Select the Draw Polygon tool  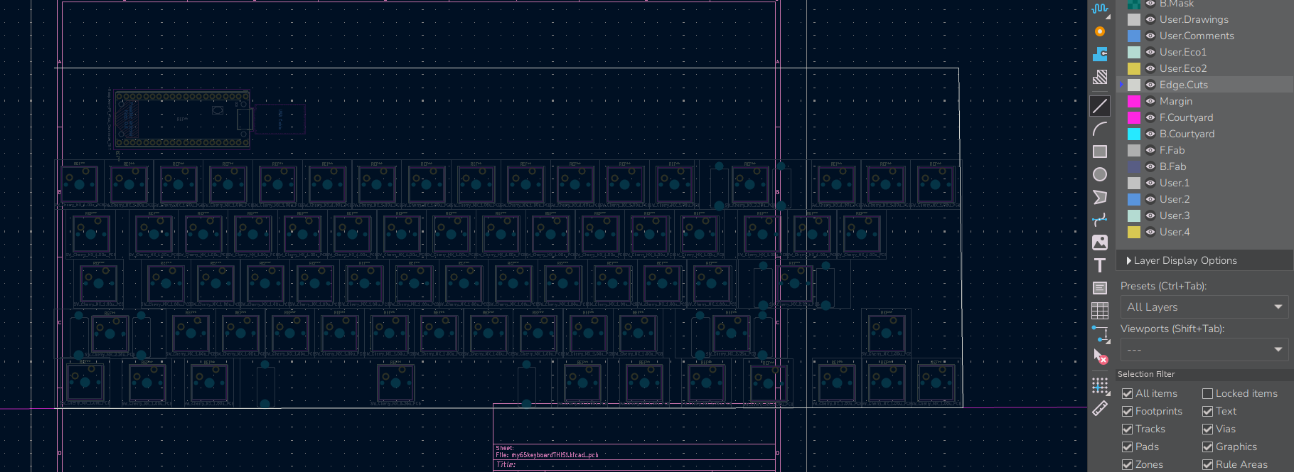click(1100, 196)
